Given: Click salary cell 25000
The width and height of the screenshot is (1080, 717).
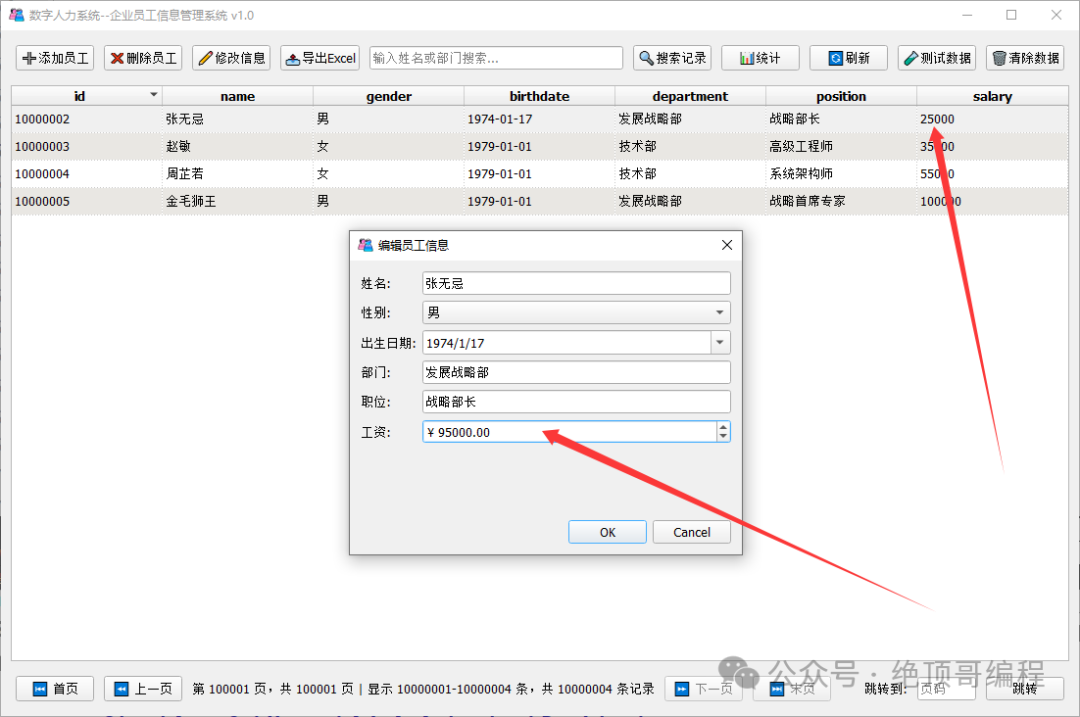Looking at the screenshot, I should (993, 119).
